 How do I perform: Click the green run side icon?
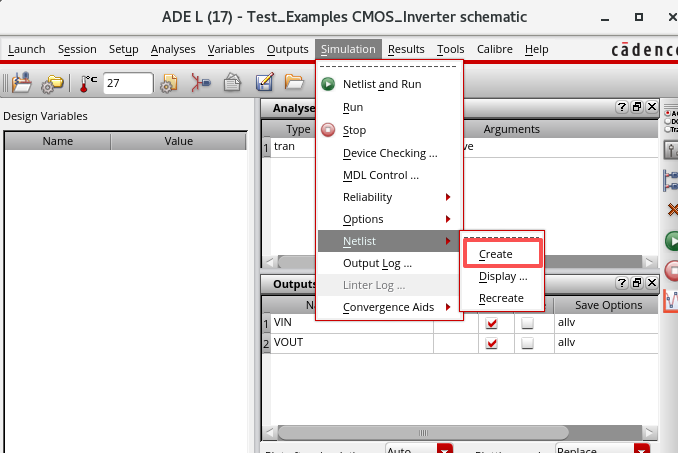pos(672,241)
